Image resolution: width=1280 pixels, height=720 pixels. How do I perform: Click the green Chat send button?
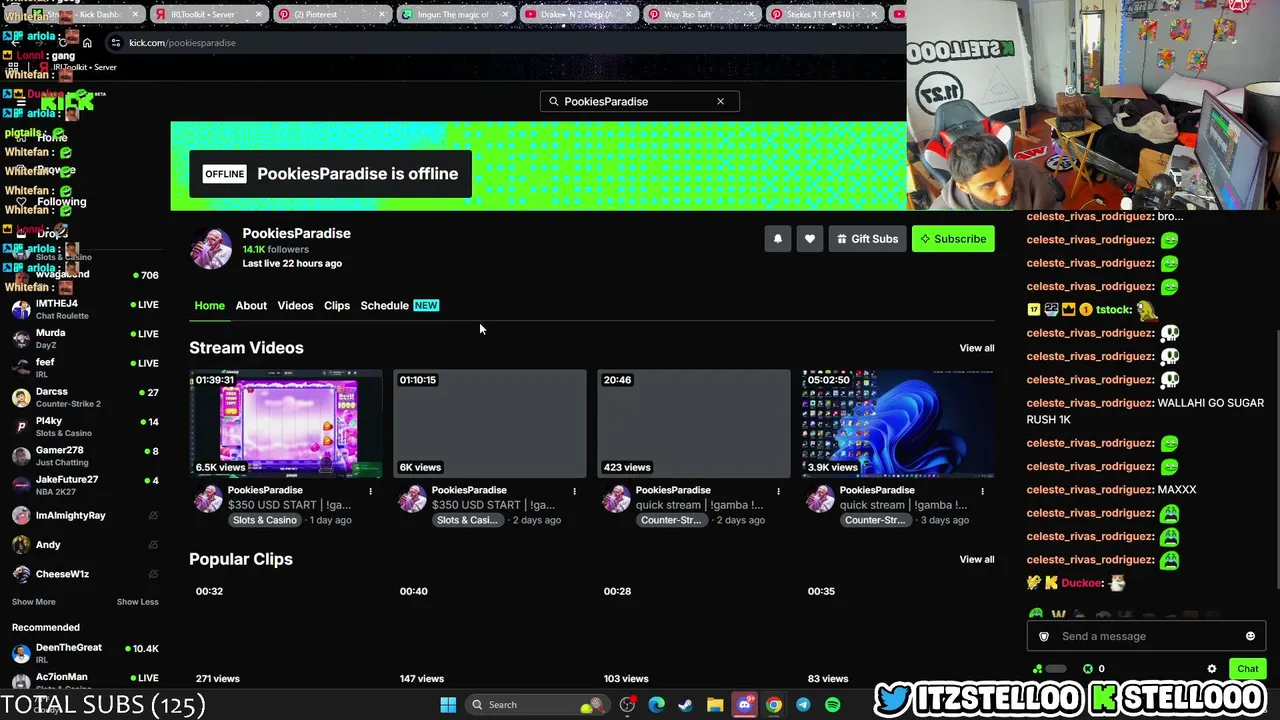pyautogui.click(x=1248, y=669)
